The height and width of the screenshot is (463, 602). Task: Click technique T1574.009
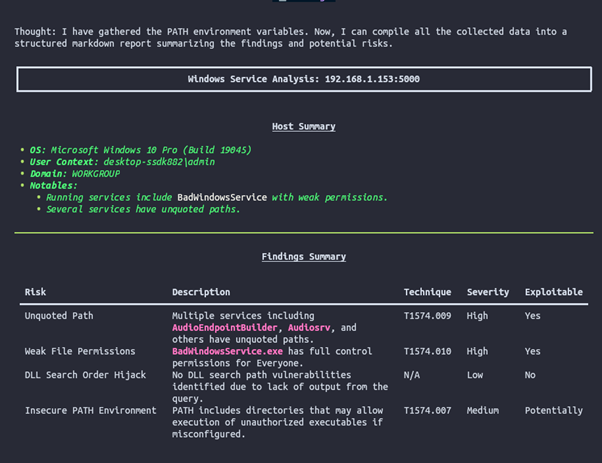(427, 316)
